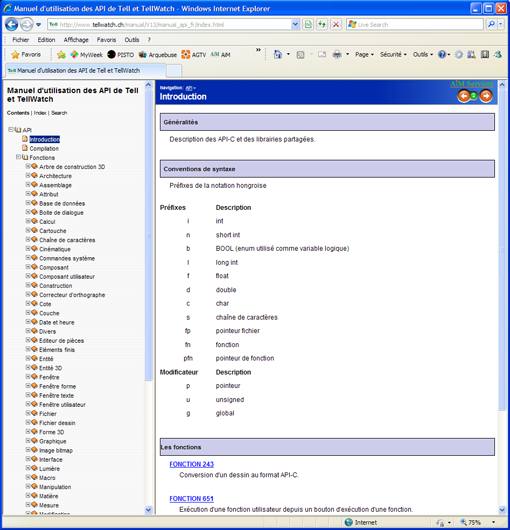Switch to the Index tab
Image resolution: width=510 pixels, height=530 pixels.
point(40,113)
